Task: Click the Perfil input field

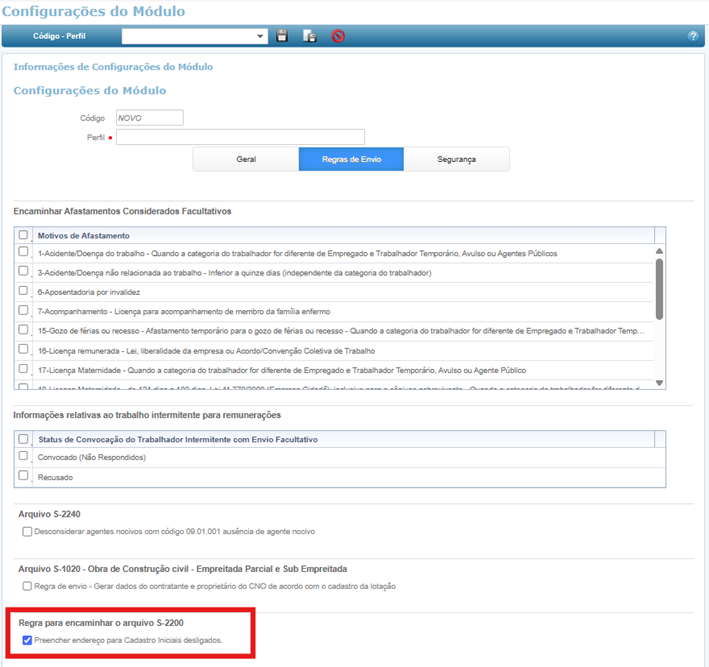Action: click(x=240, y=137)
